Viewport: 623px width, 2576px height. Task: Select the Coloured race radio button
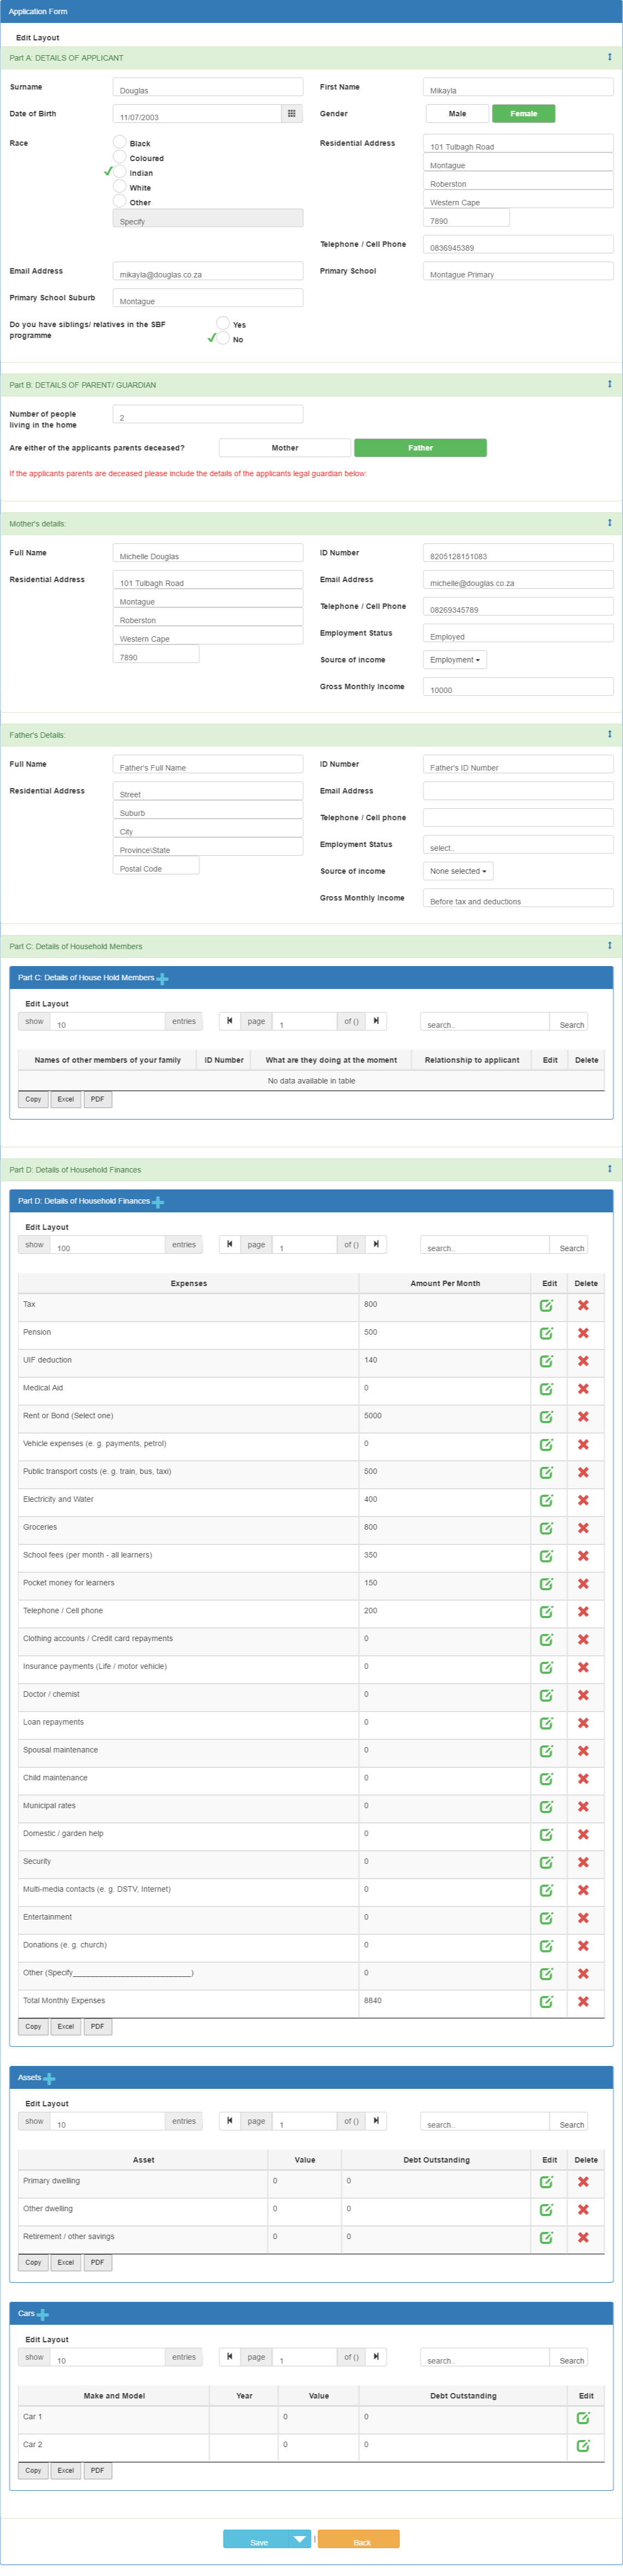coord(120,157)
